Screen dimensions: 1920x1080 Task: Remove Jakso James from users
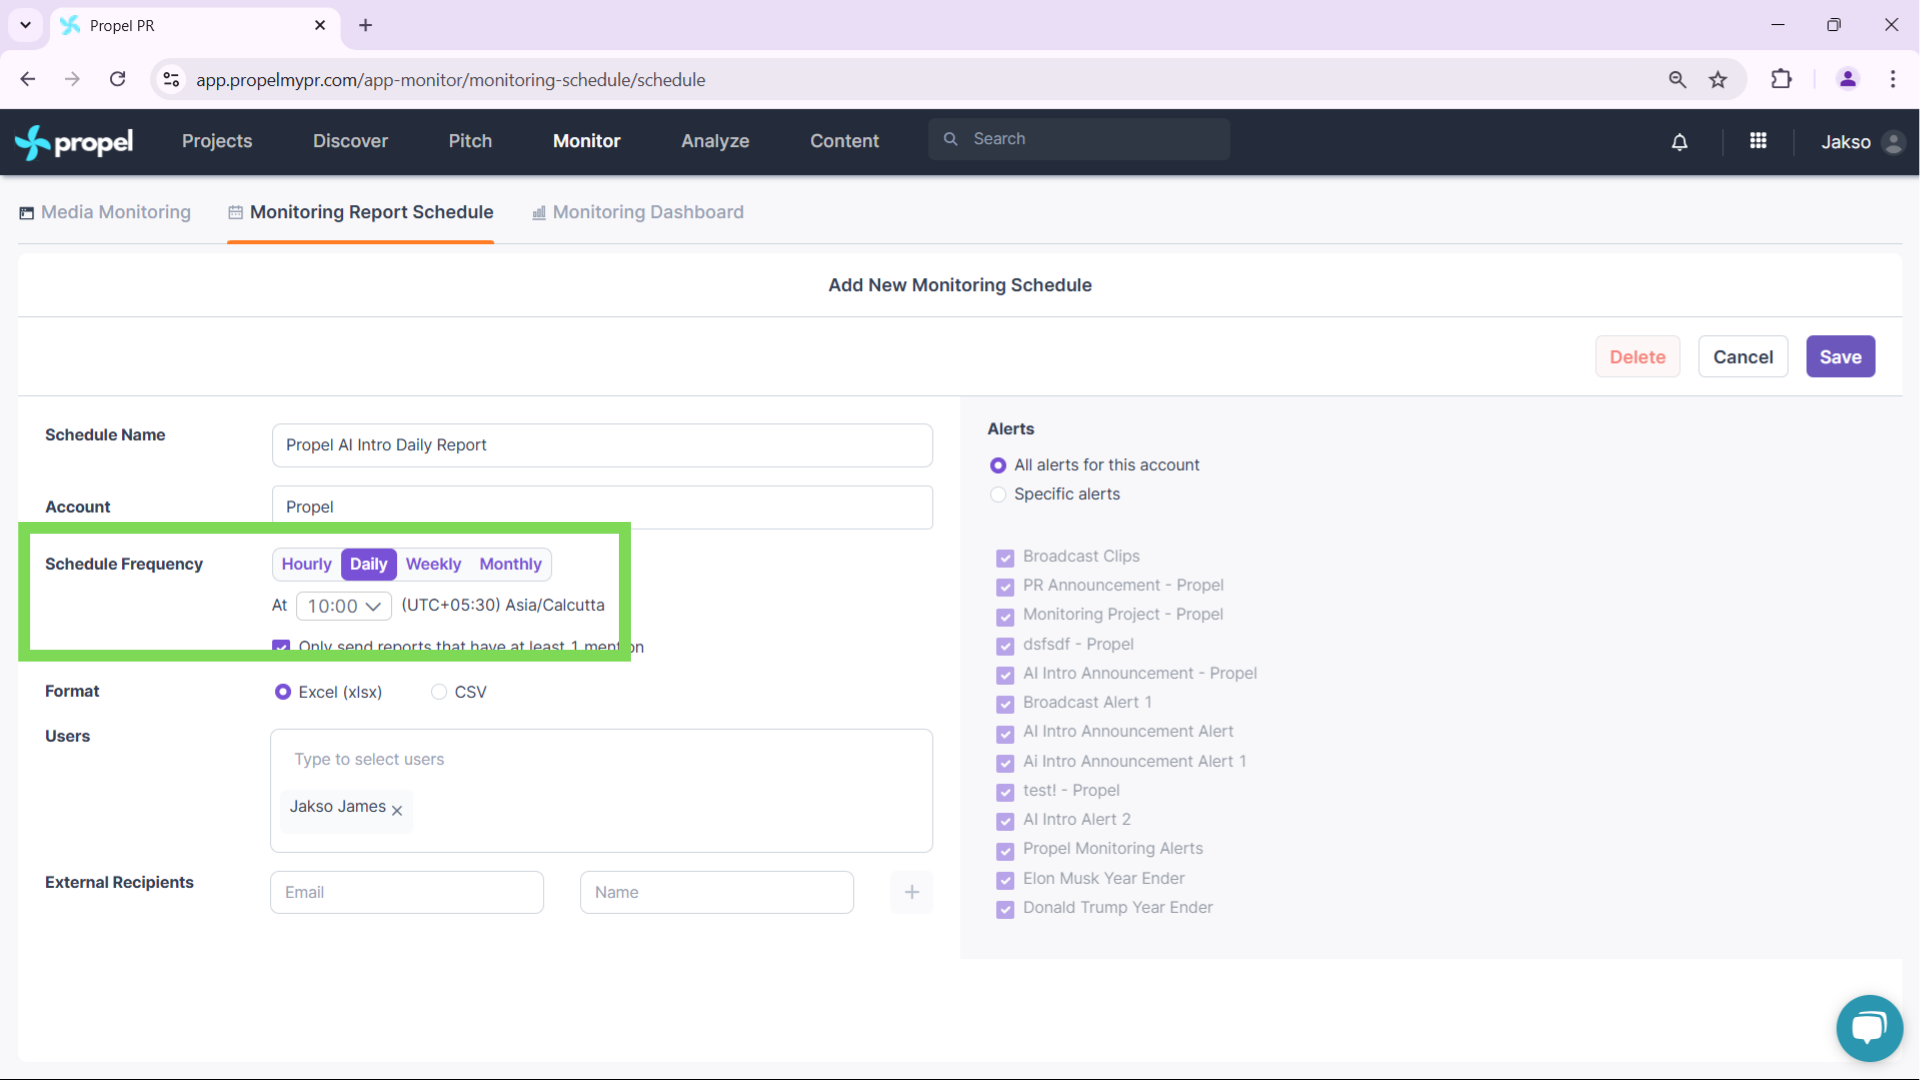397,810
